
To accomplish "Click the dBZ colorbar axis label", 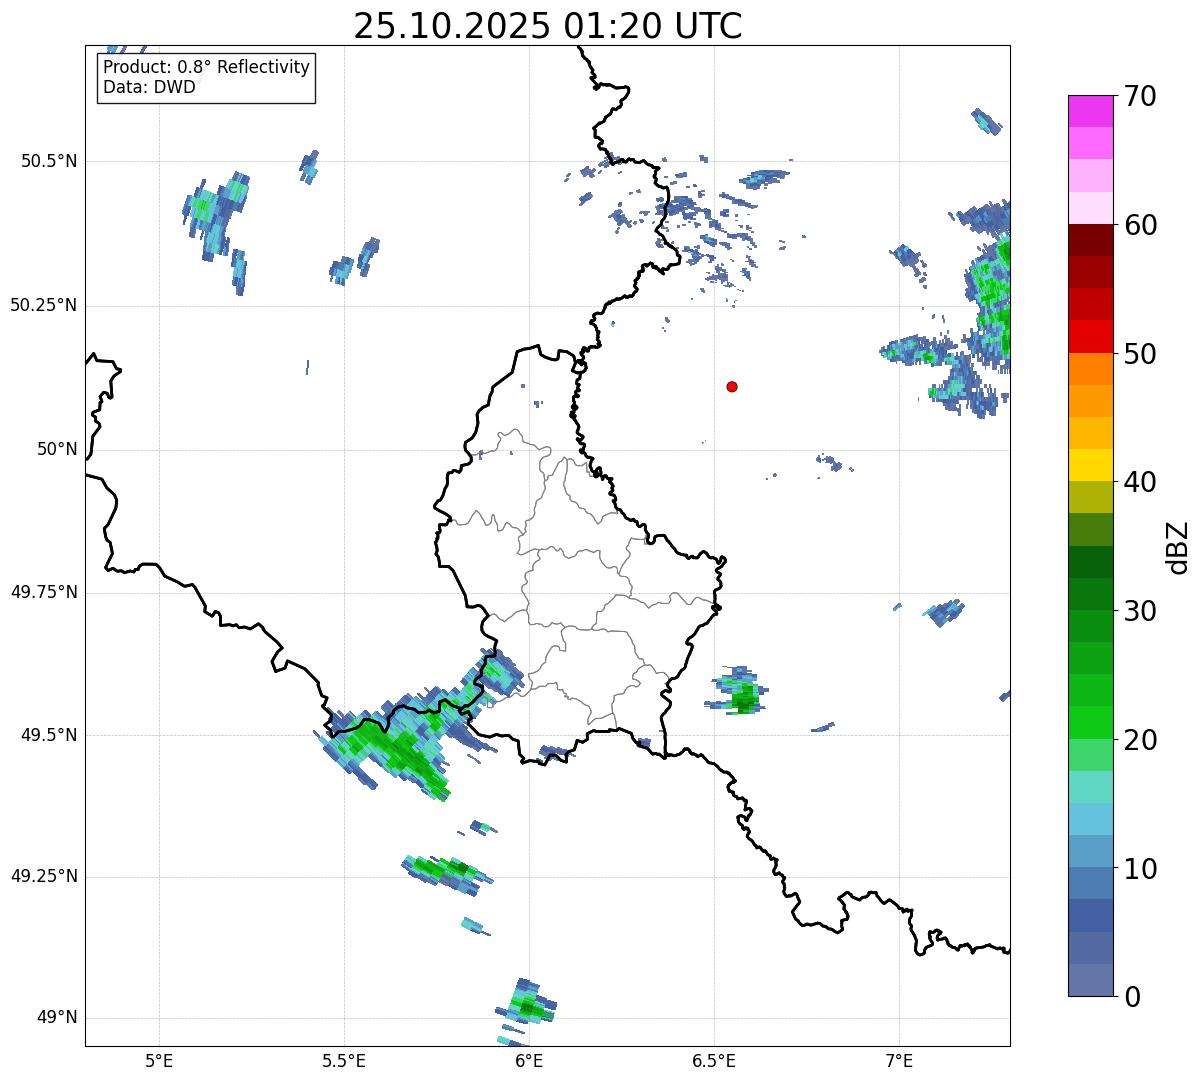I will pos(1178,547).
